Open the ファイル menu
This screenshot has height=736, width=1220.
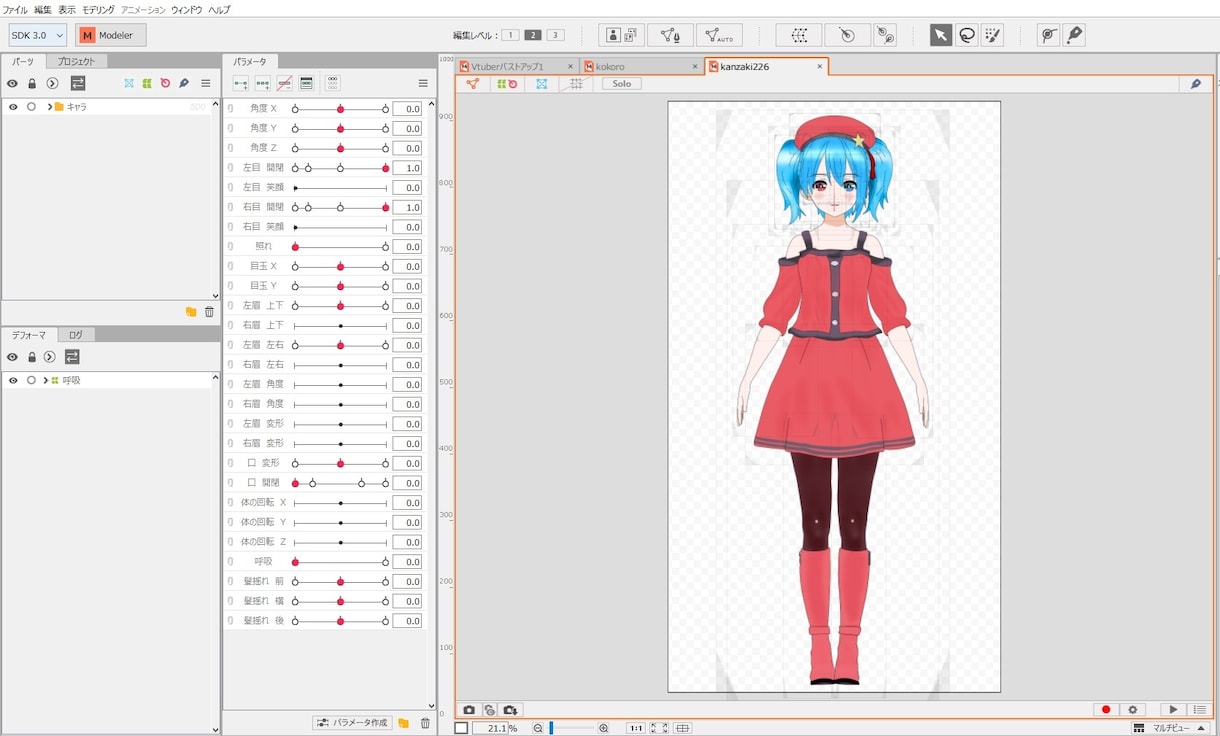click(15, 9)
